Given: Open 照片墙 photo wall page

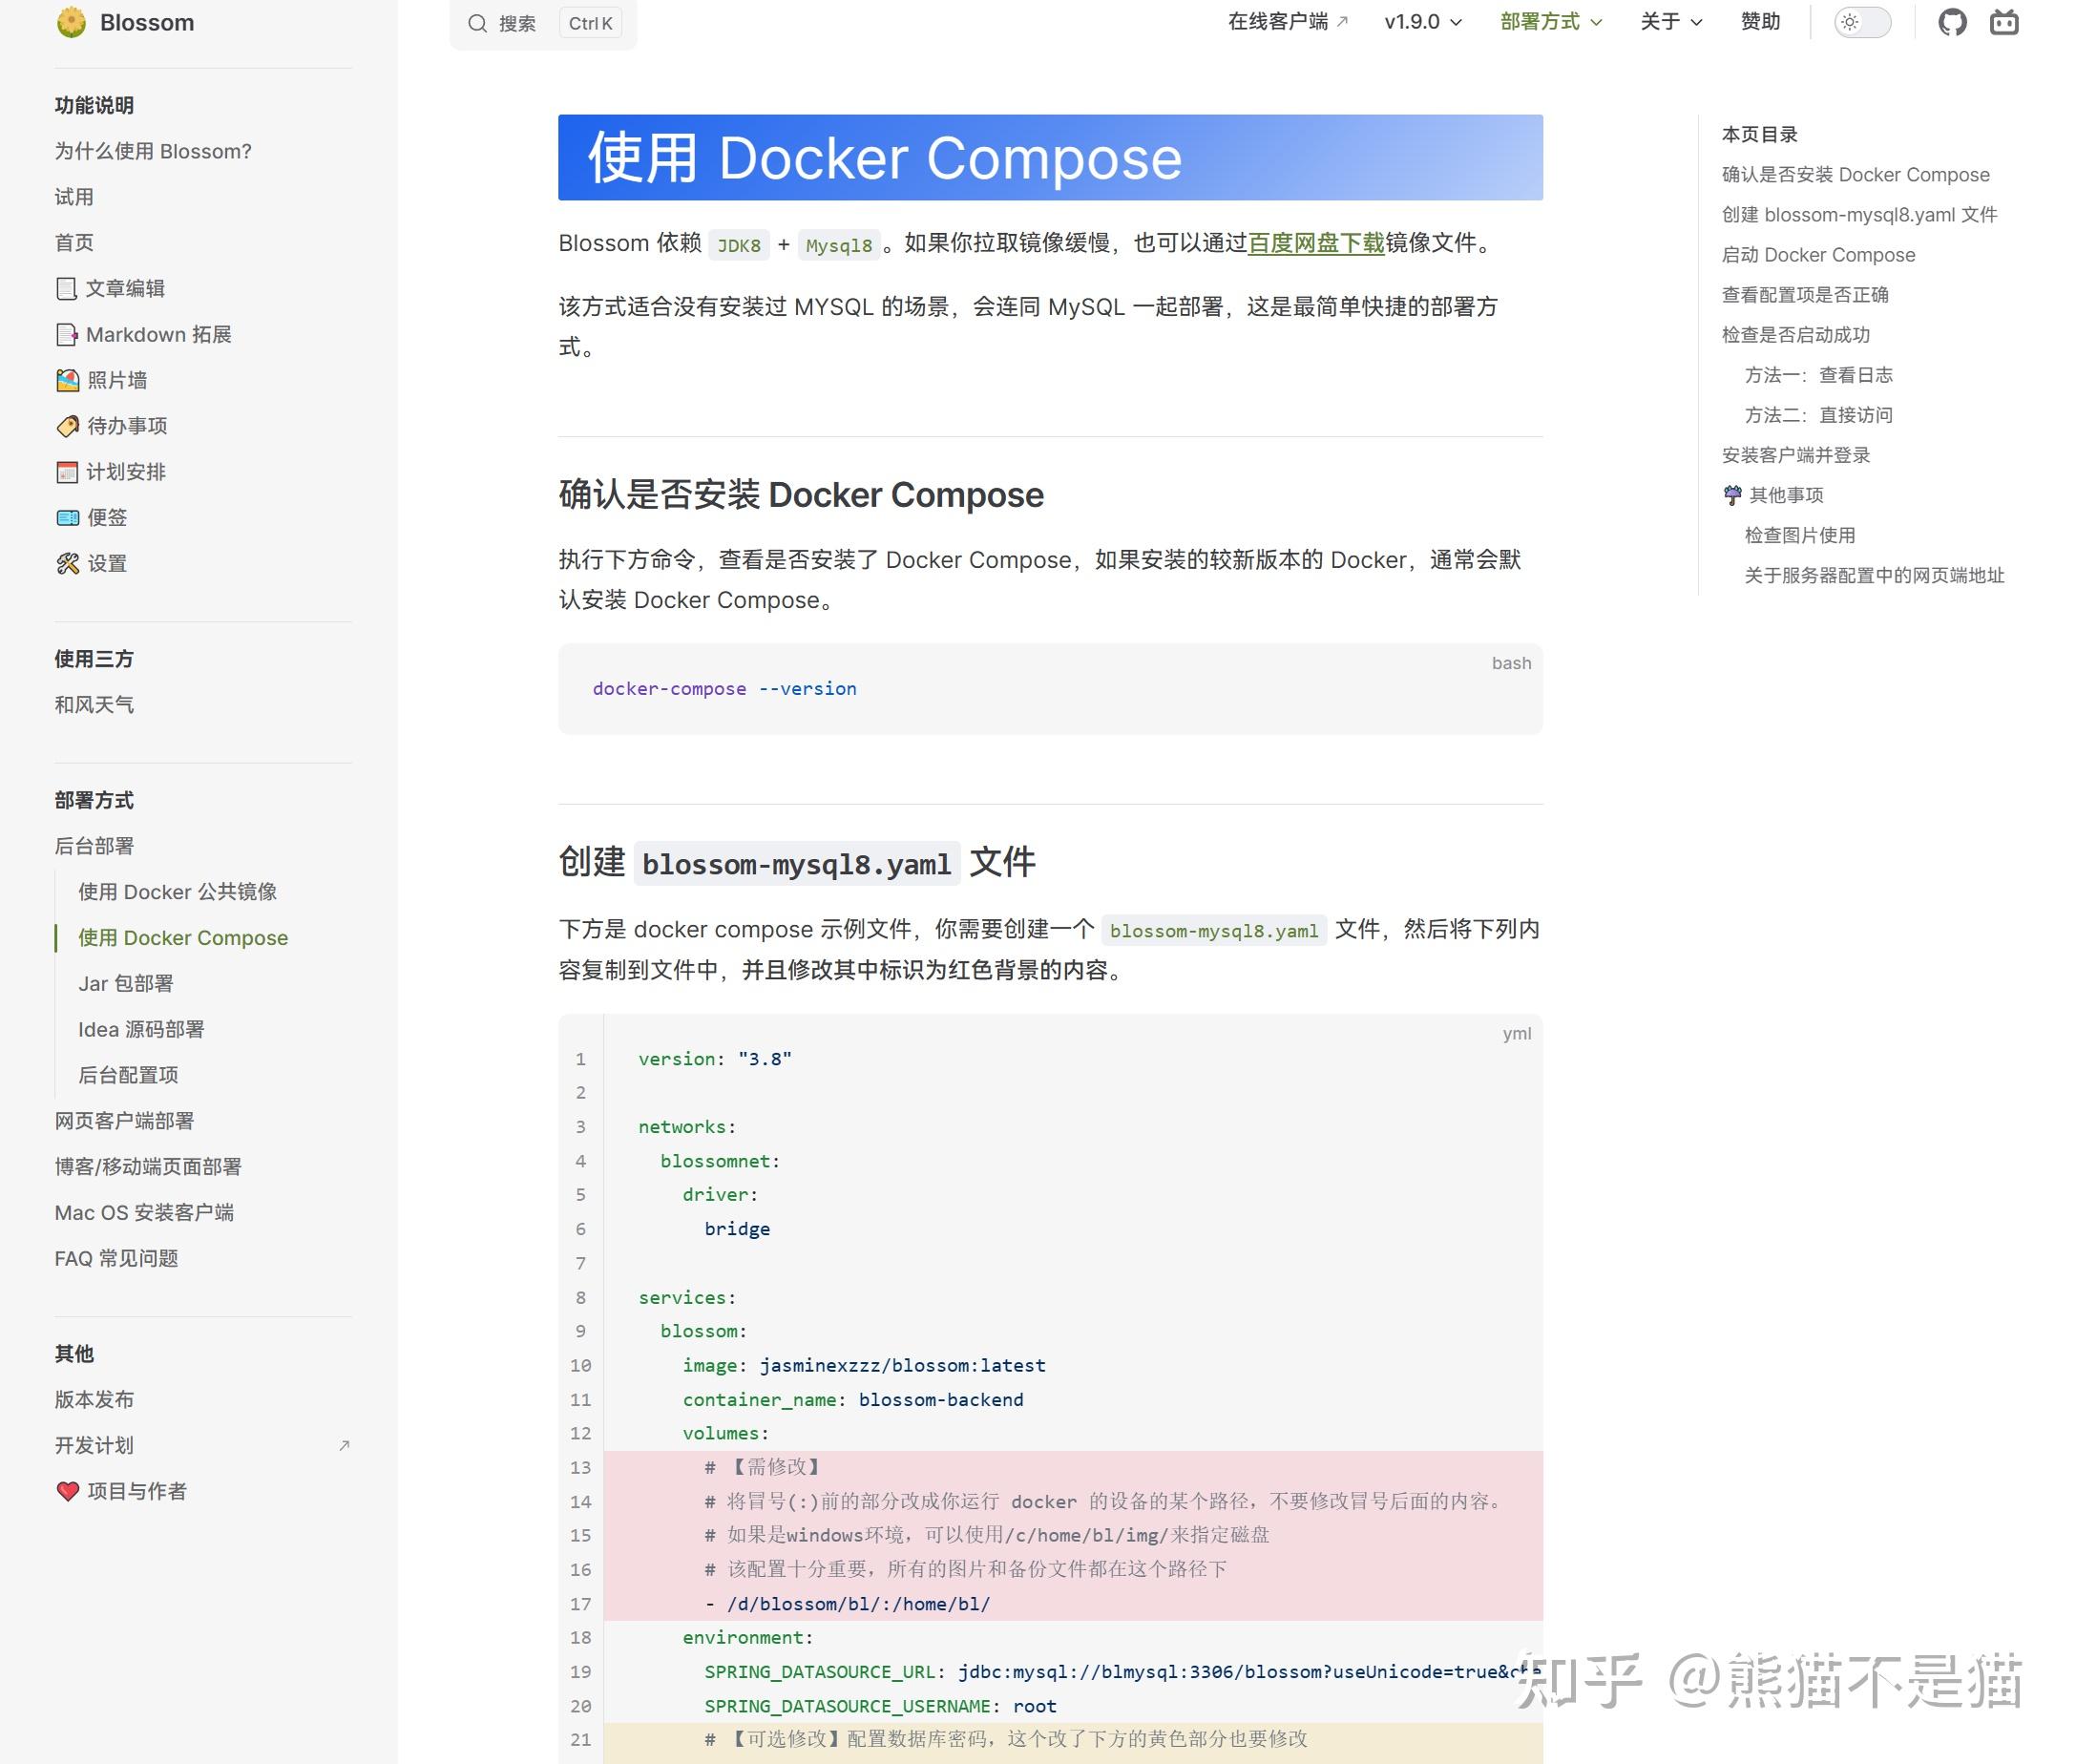Looking at the screenshot, I should 116,380.
